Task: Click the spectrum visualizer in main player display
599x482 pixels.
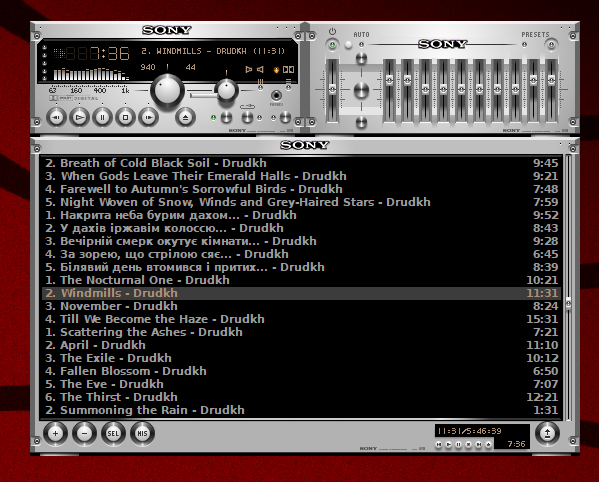Action: [x=91, y=74]
